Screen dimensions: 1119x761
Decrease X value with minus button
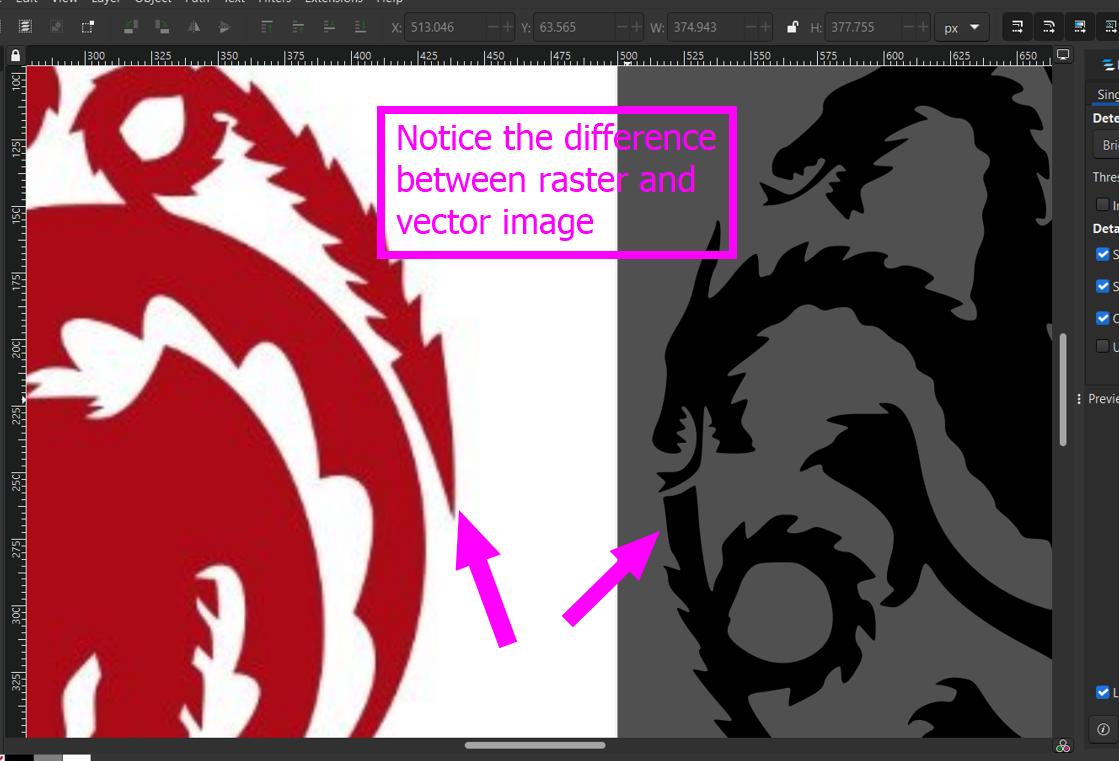(x=492, y=27)
